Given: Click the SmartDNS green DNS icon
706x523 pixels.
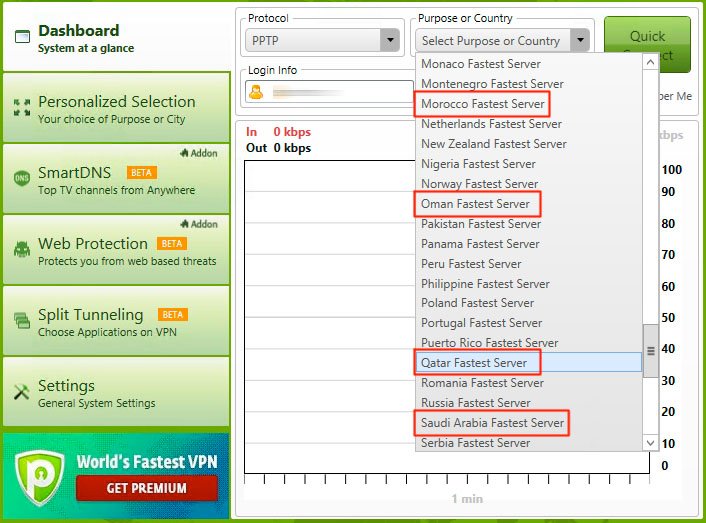Looking at the screenshot, I should point(22,178).
